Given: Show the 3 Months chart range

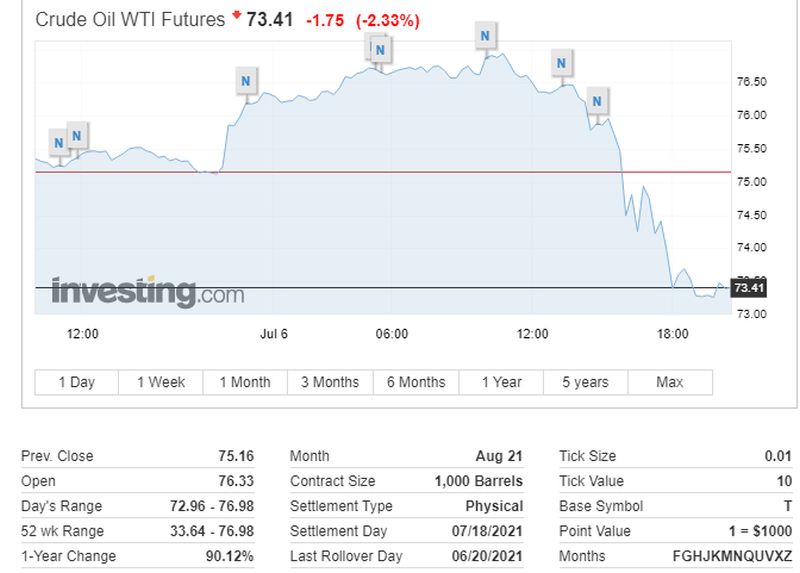Looking at the screenshot, I should click(330, 382).
